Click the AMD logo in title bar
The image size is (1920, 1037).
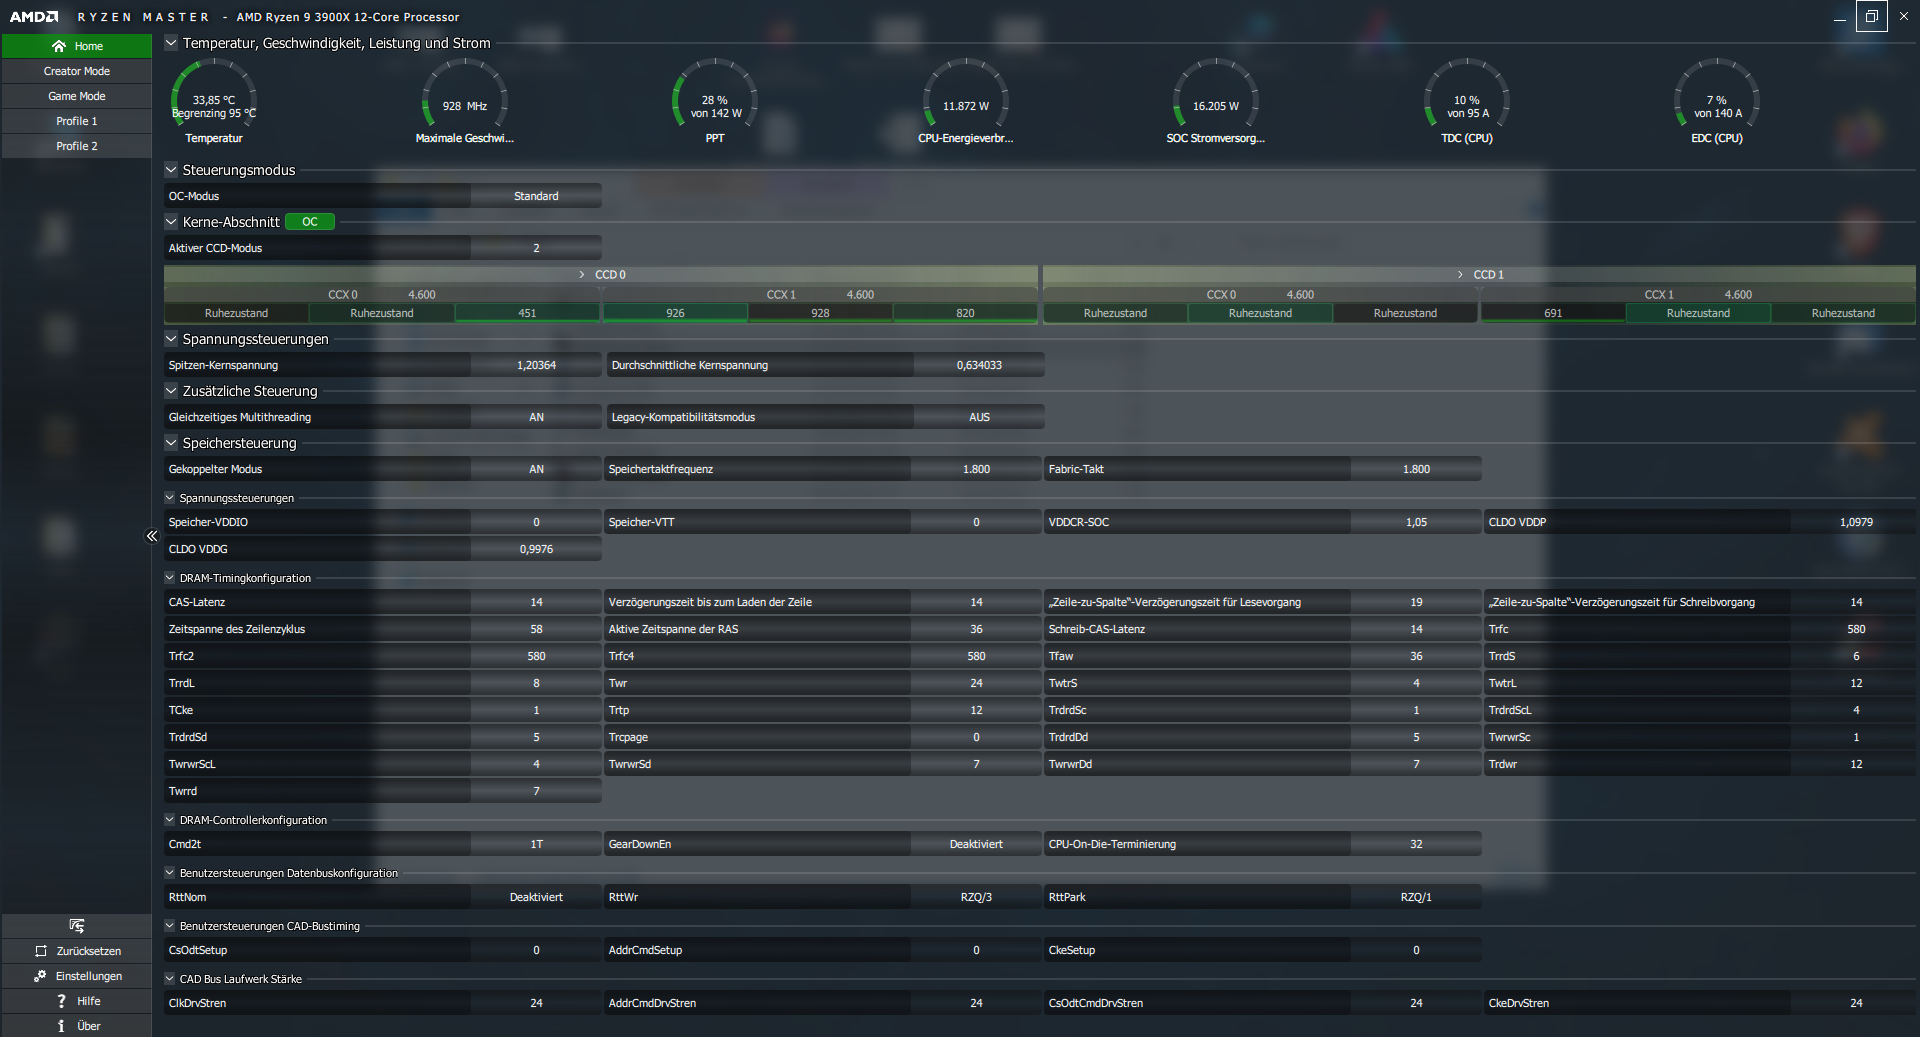coord(34,17)
